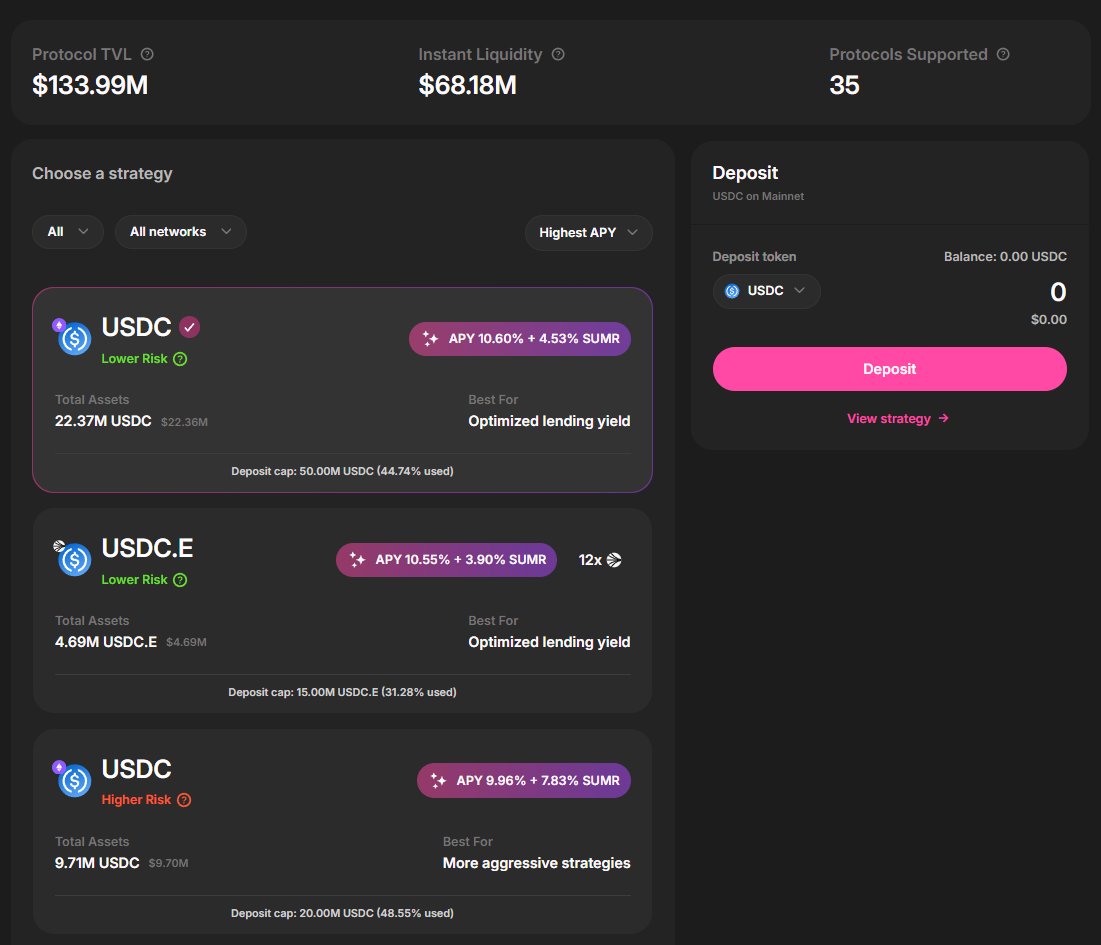The image size is (1101, 945).
Task: Click the 12x multiplier text
Action: [x=590, y=560]
